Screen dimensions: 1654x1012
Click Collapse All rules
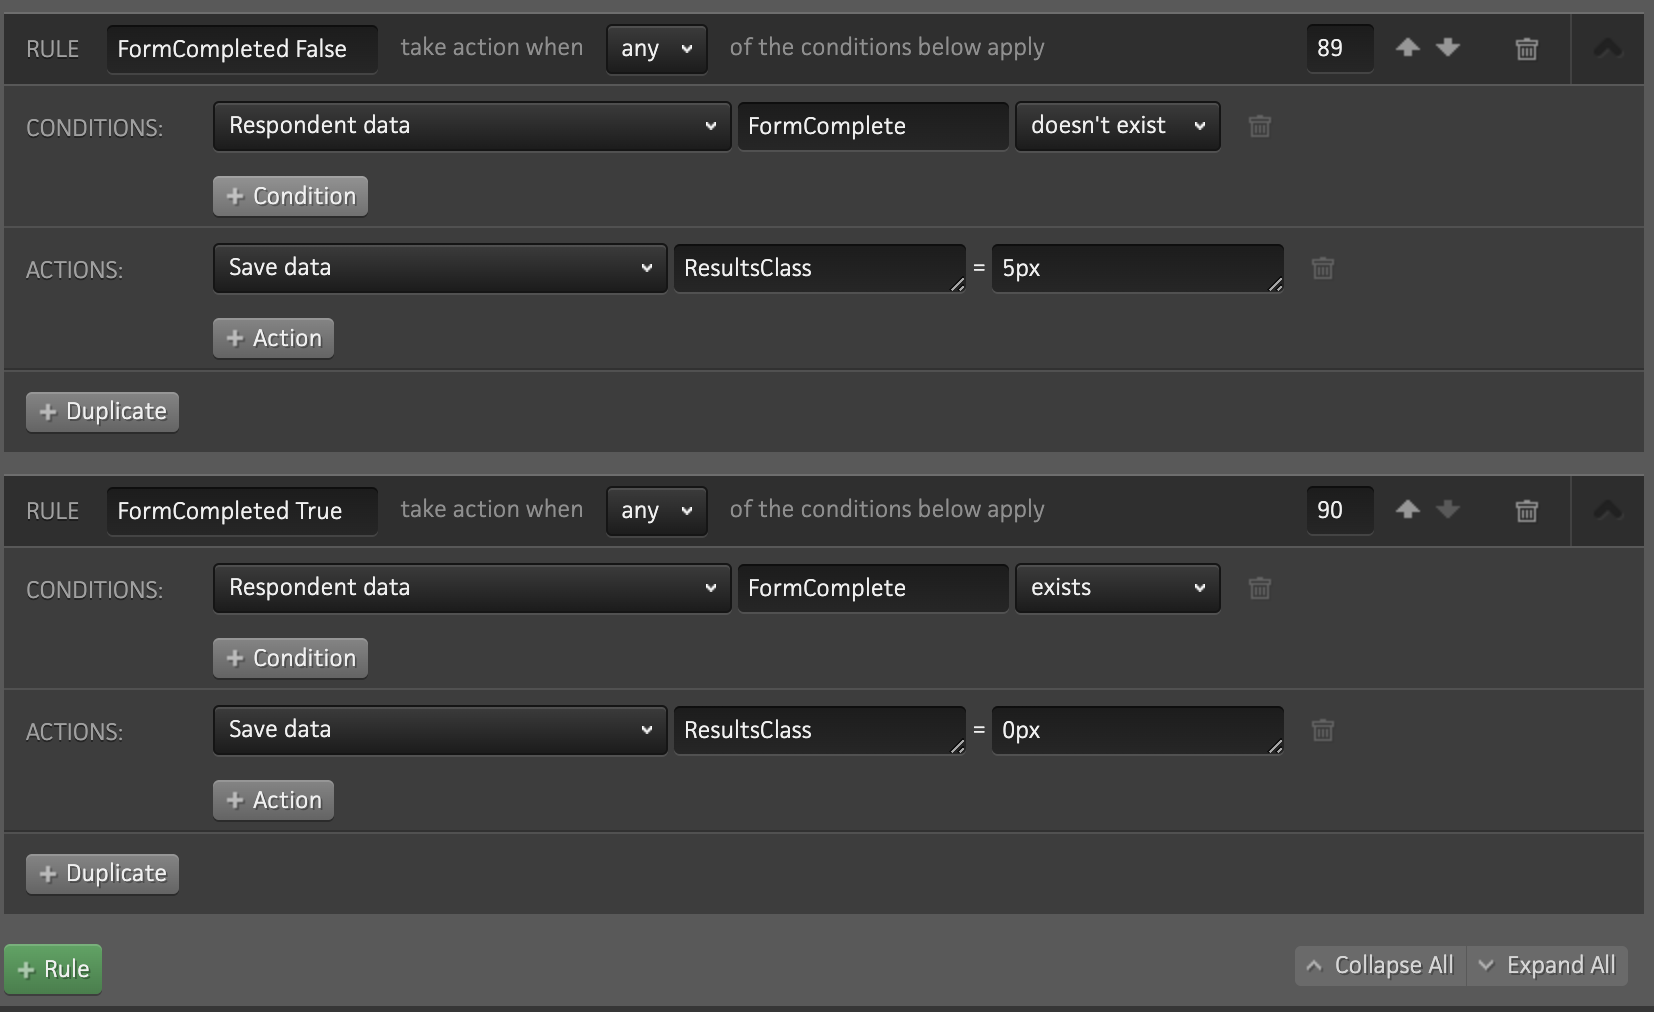point(1380,966)
